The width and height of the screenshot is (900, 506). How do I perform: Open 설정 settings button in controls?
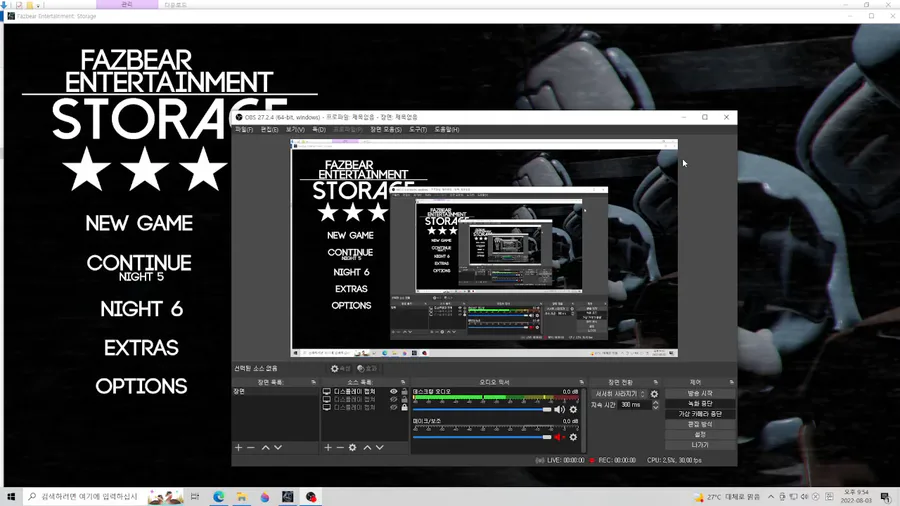(x=700, y=435)
